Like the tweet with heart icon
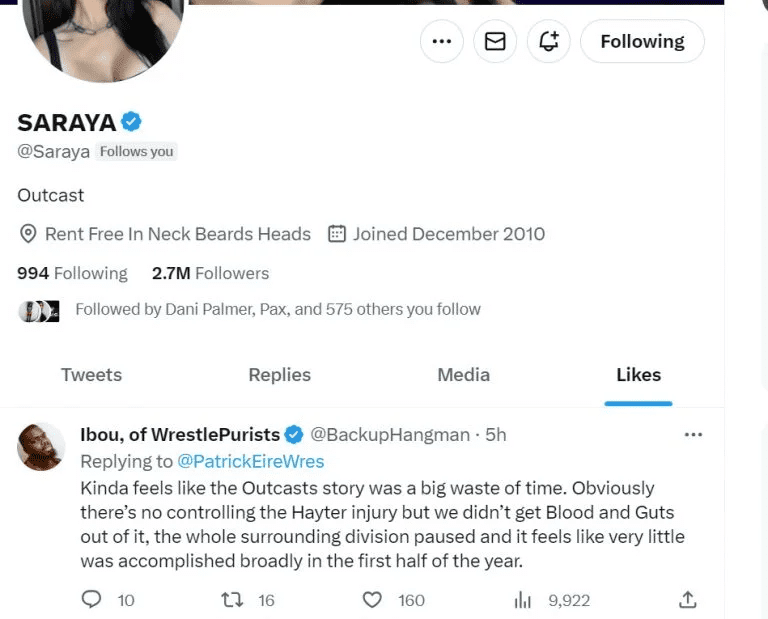Viewport: 768px width, 619px height. point(372,600)
